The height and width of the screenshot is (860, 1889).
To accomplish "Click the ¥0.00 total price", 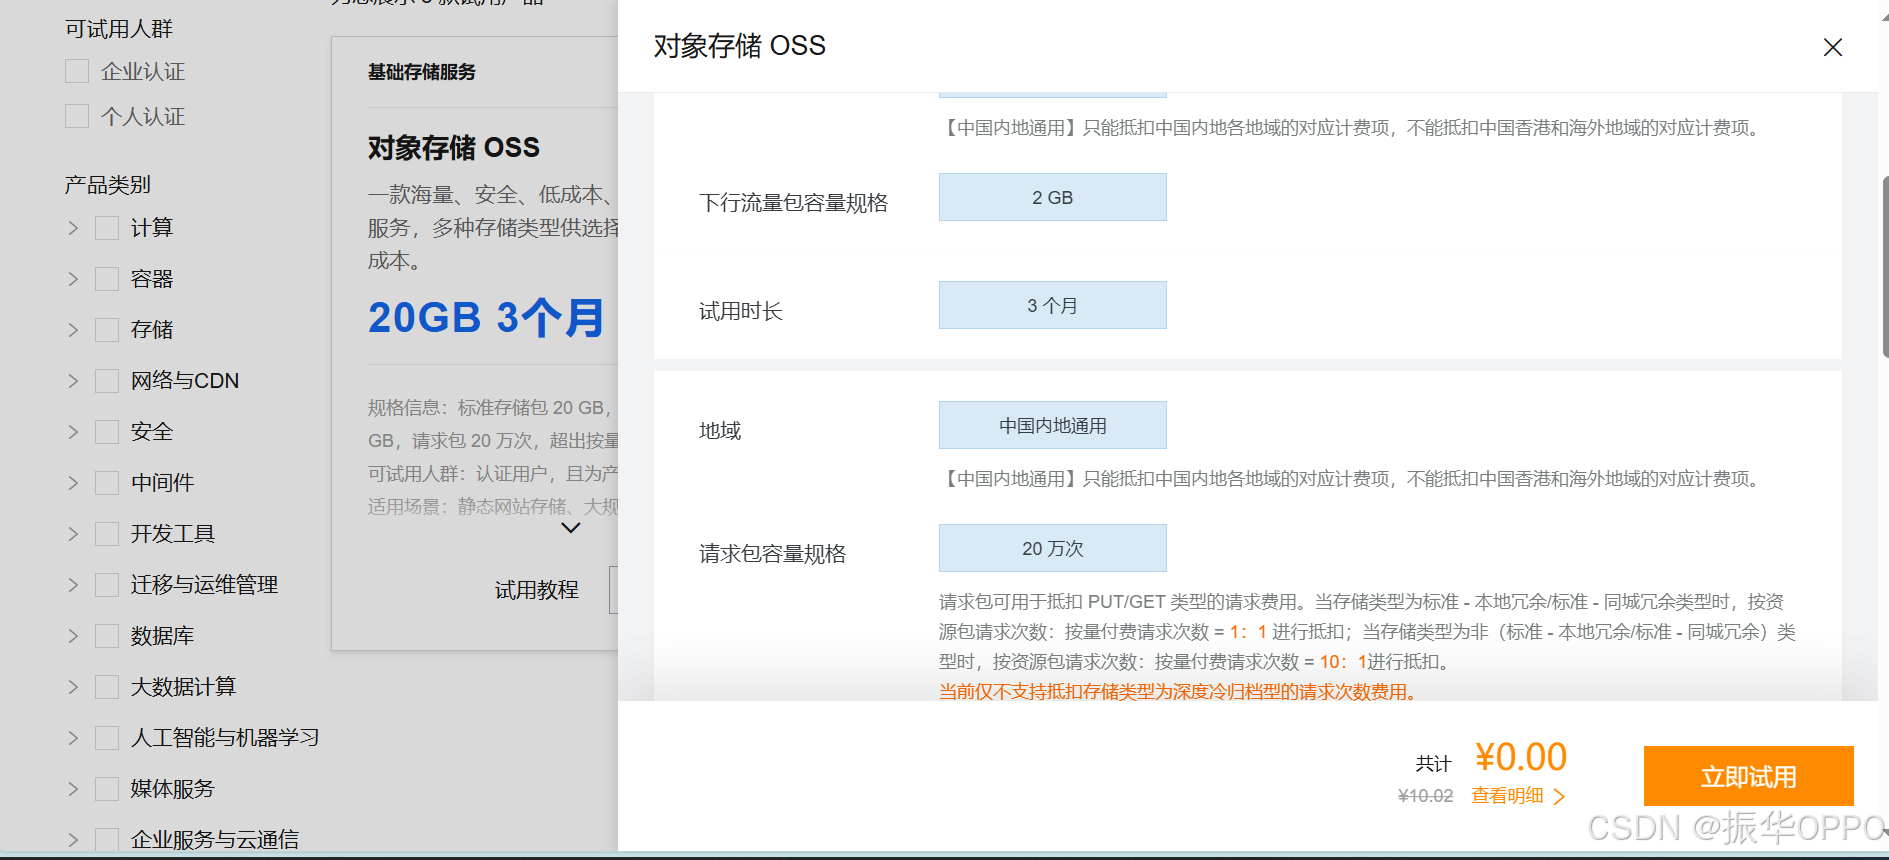I will 1521,758.
